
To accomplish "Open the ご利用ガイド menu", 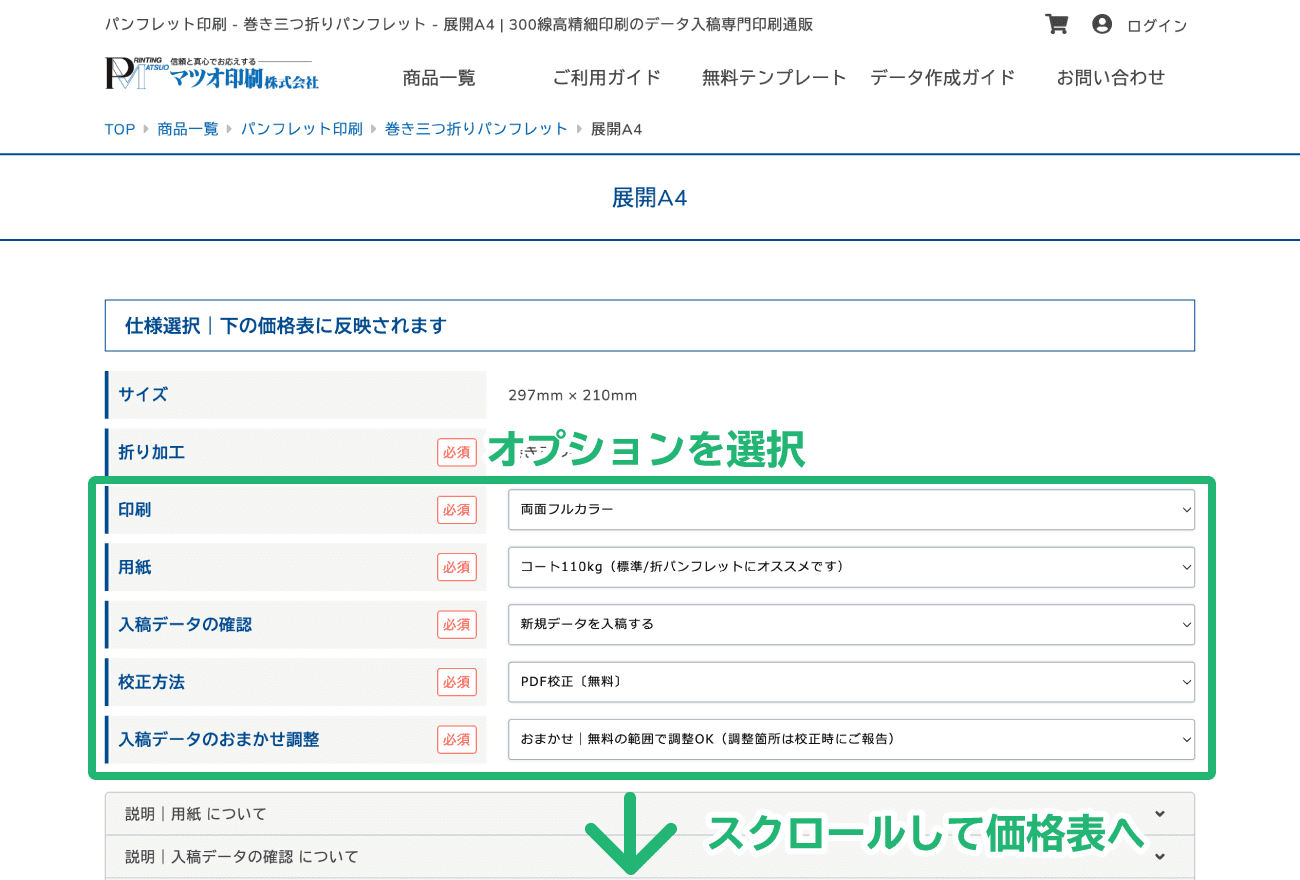I will [x=606, y=77].
